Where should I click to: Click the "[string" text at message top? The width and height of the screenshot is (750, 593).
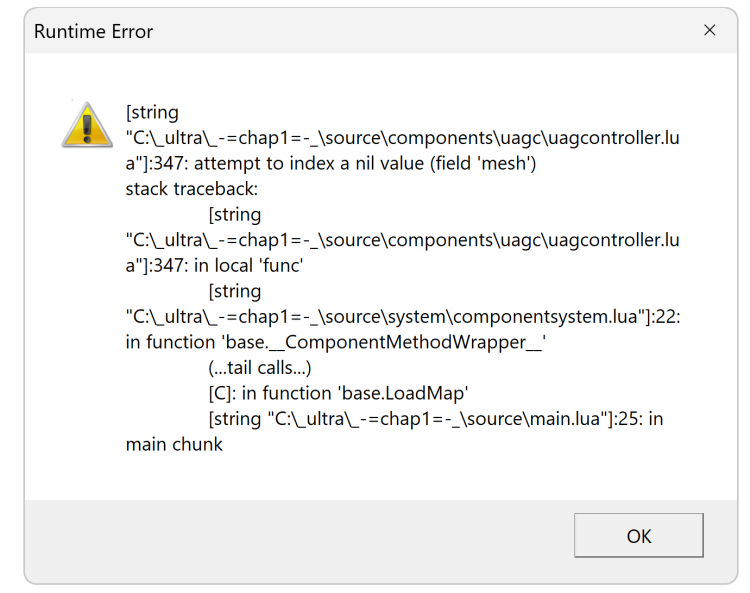point(152,112)
